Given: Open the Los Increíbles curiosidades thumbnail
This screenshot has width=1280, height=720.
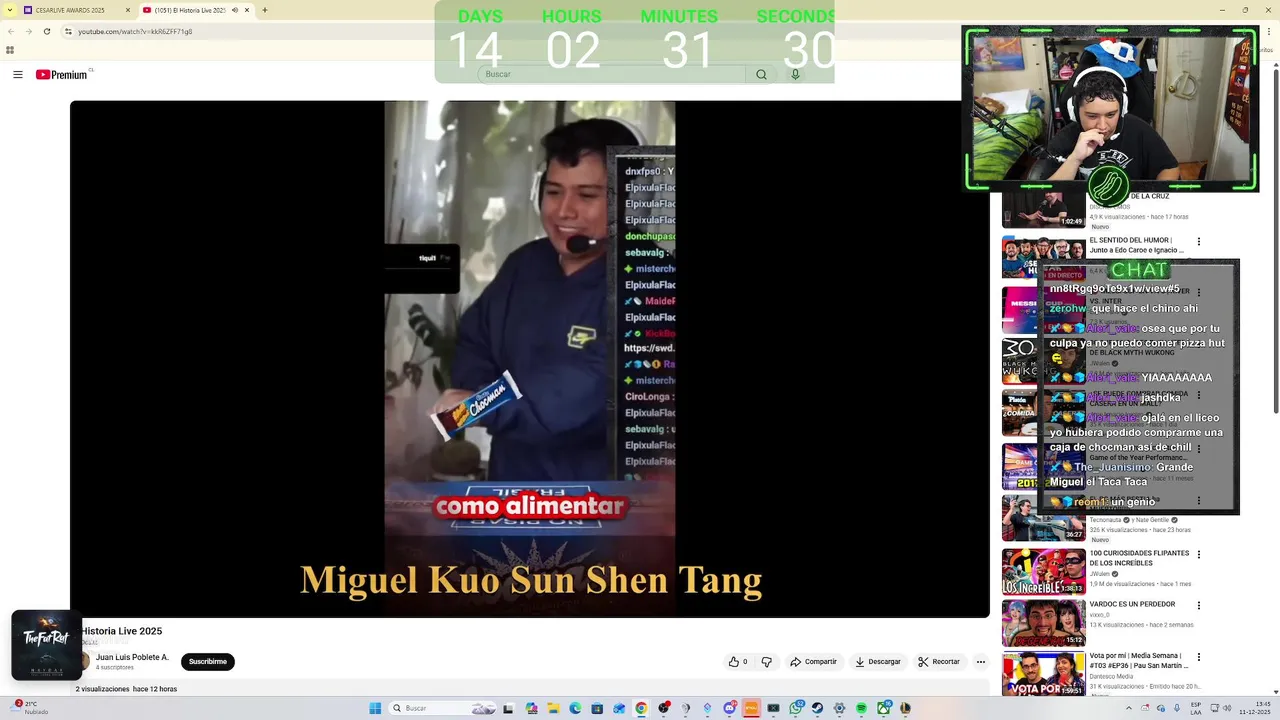Looking at the screenshot, I should point(1043,571).
